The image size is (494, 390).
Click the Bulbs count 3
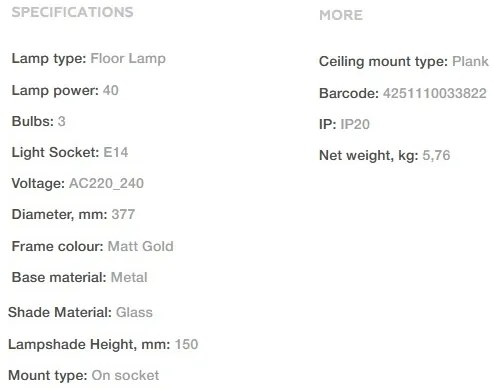click(x=61, y=121)
